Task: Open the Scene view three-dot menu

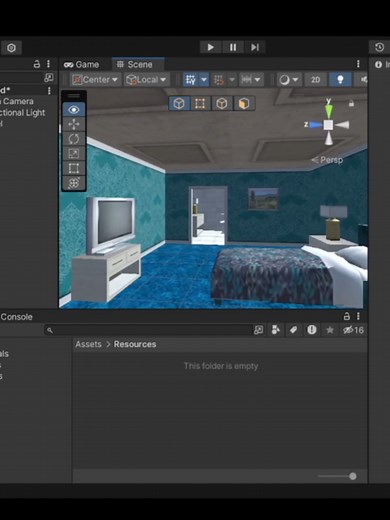Action: 358,64
